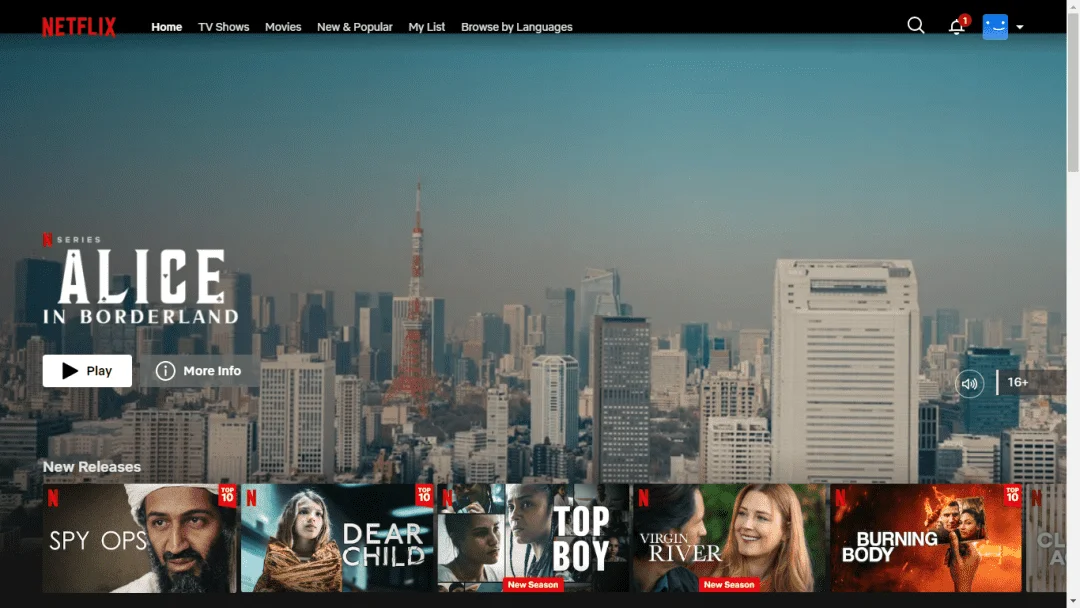The image size is (1080, 608).
Task: Play Alice in Borderland
Action: (x=87, y=370)
